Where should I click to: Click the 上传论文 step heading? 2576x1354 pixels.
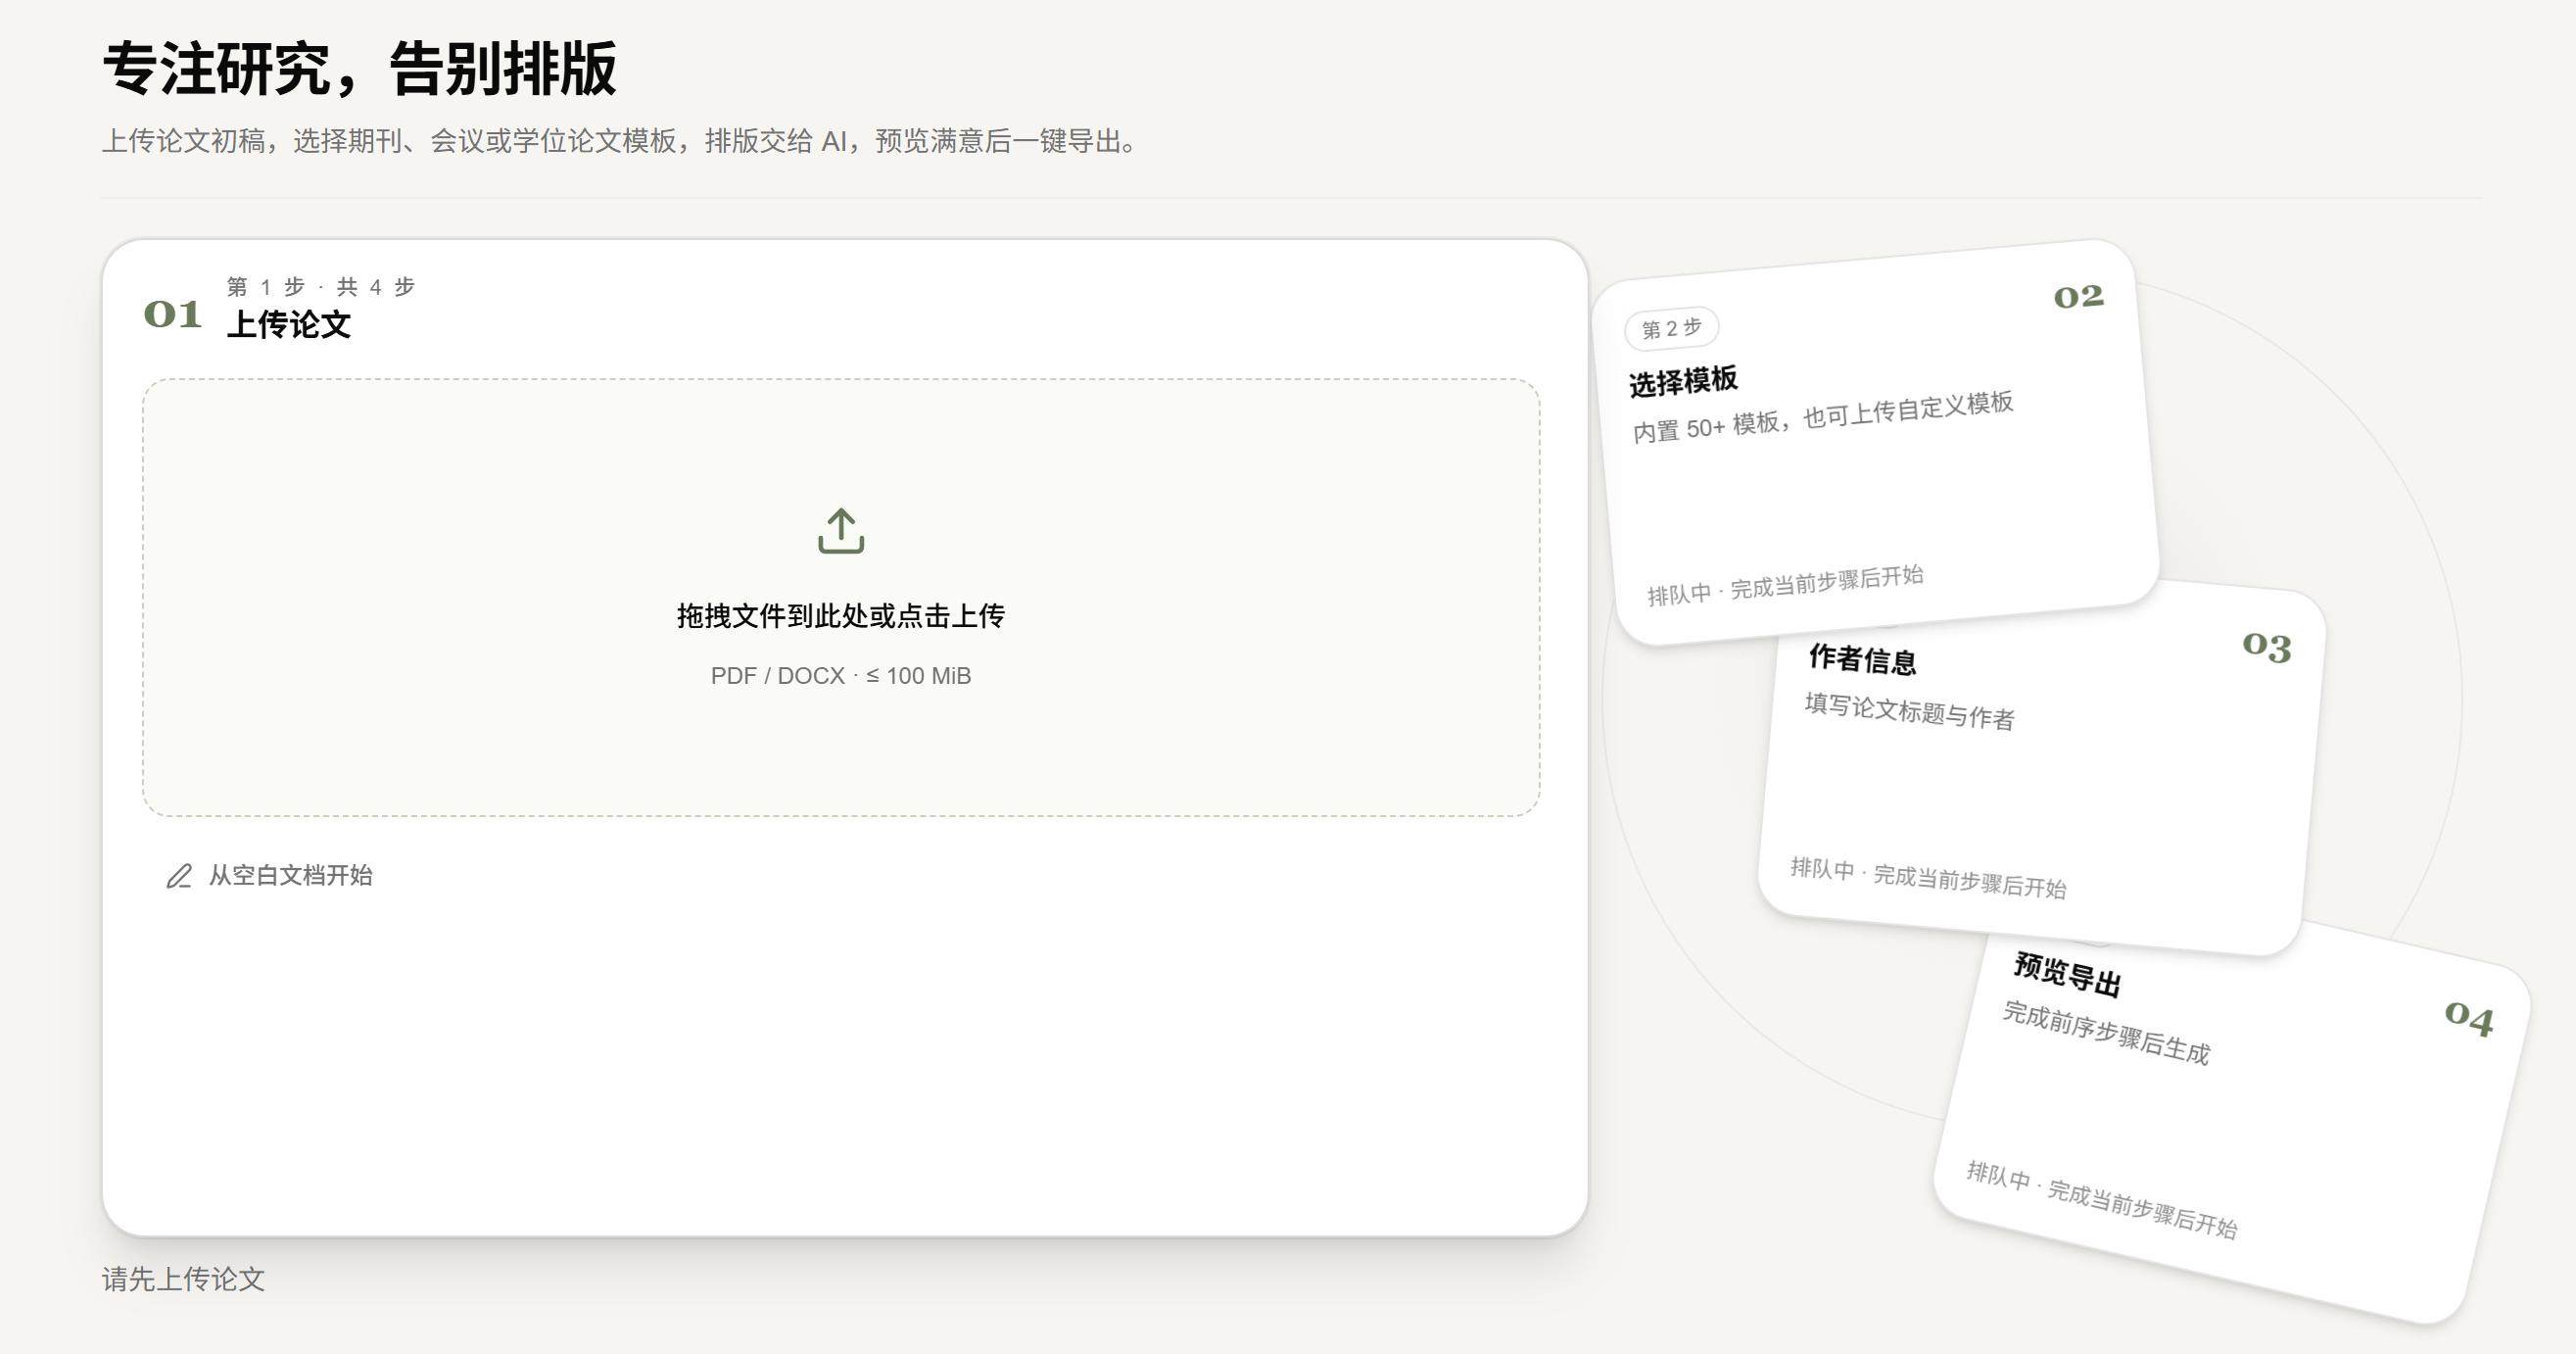click(289, 324)
